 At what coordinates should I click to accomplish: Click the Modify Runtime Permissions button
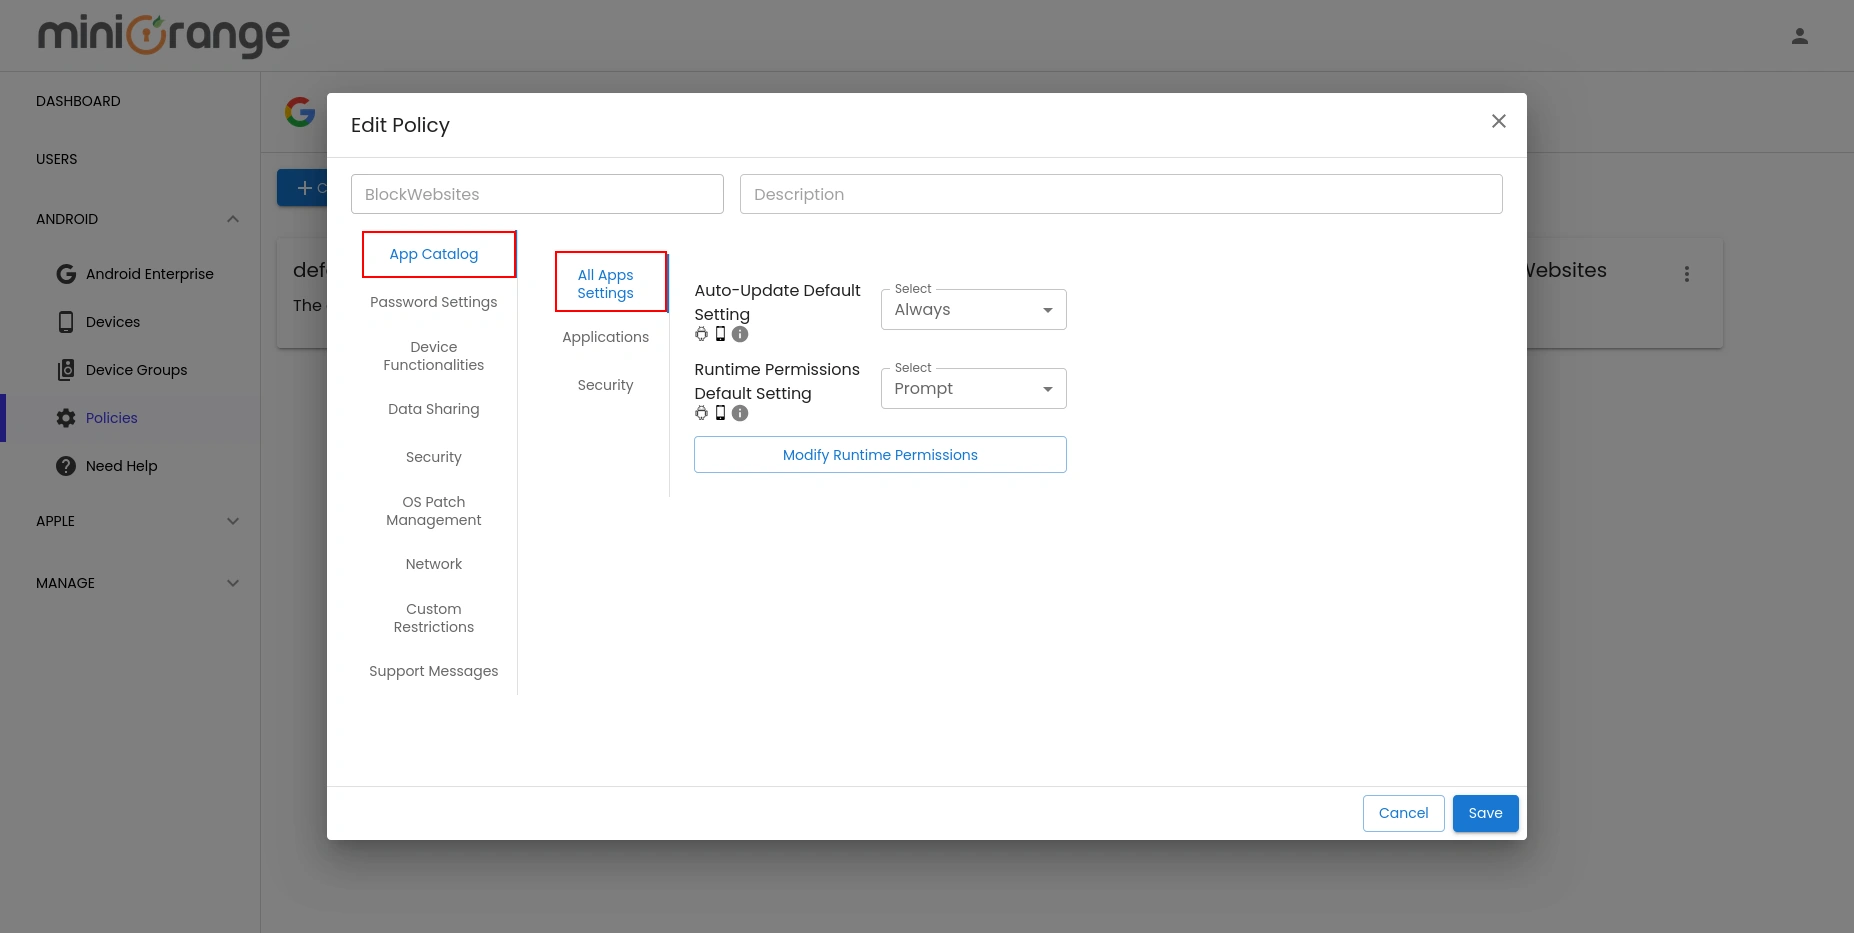pyautogui.click(x=880, y=455)
